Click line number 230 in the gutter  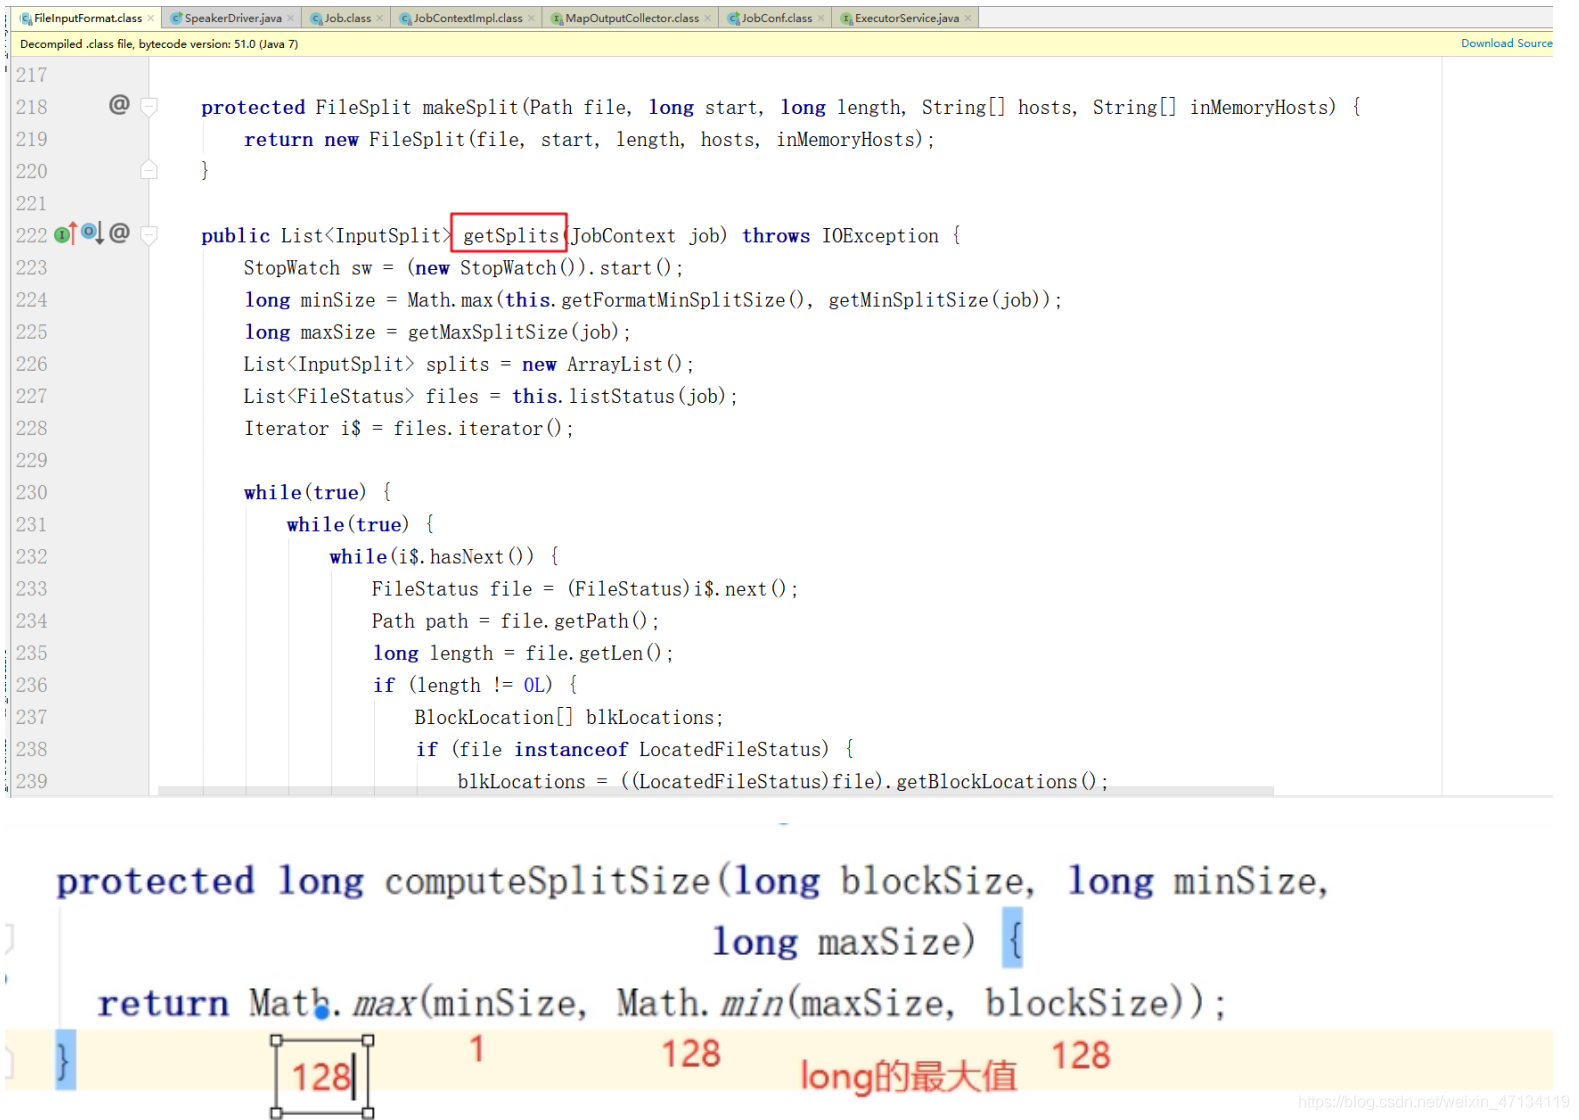tap(31, 492)
